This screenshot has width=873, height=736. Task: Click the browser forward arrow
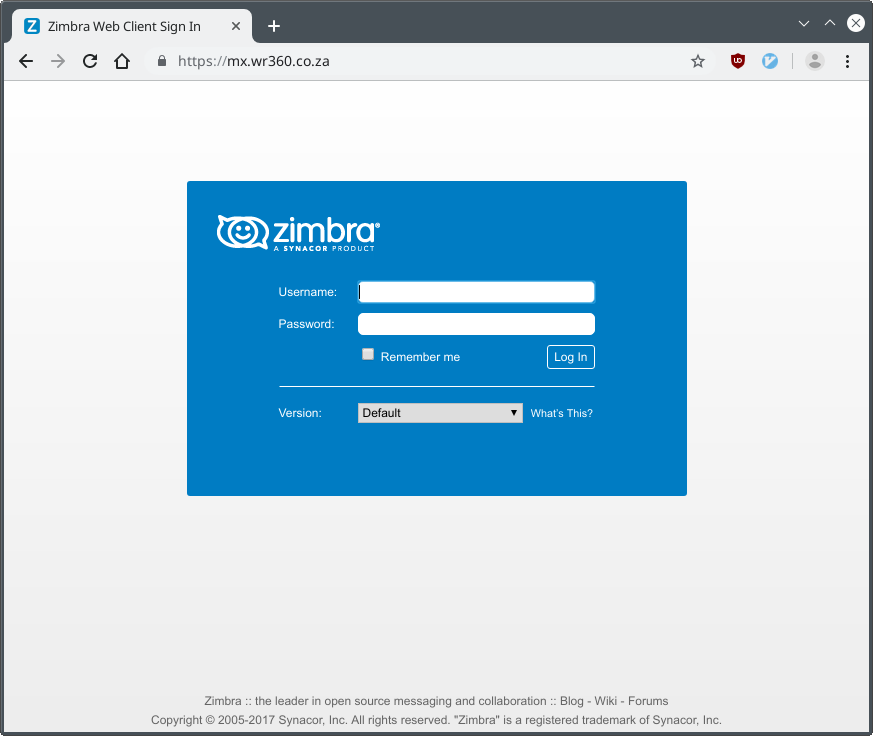click(58, 61)
